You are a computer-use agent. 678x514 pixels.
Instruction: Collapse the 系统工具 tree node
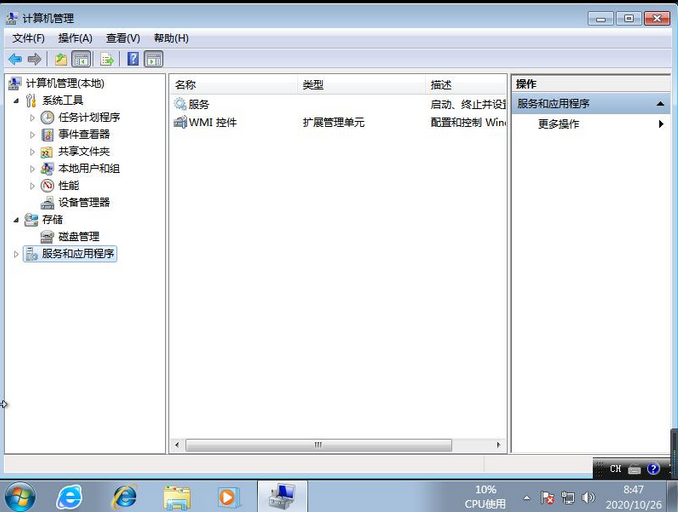16,101
